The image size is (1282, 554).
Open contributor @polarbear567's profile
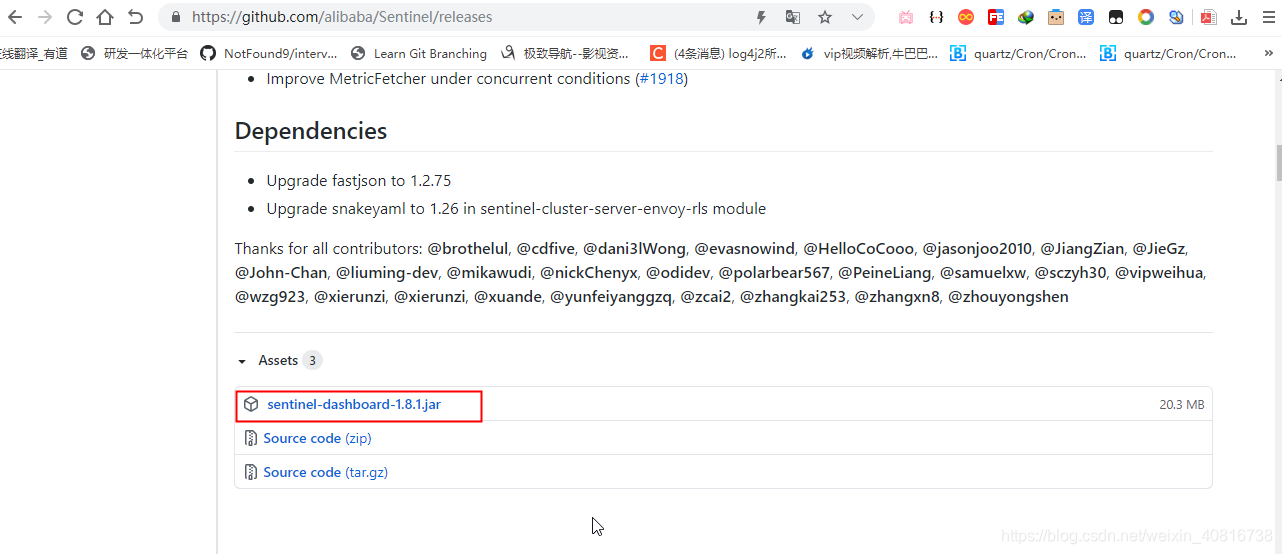774,272
